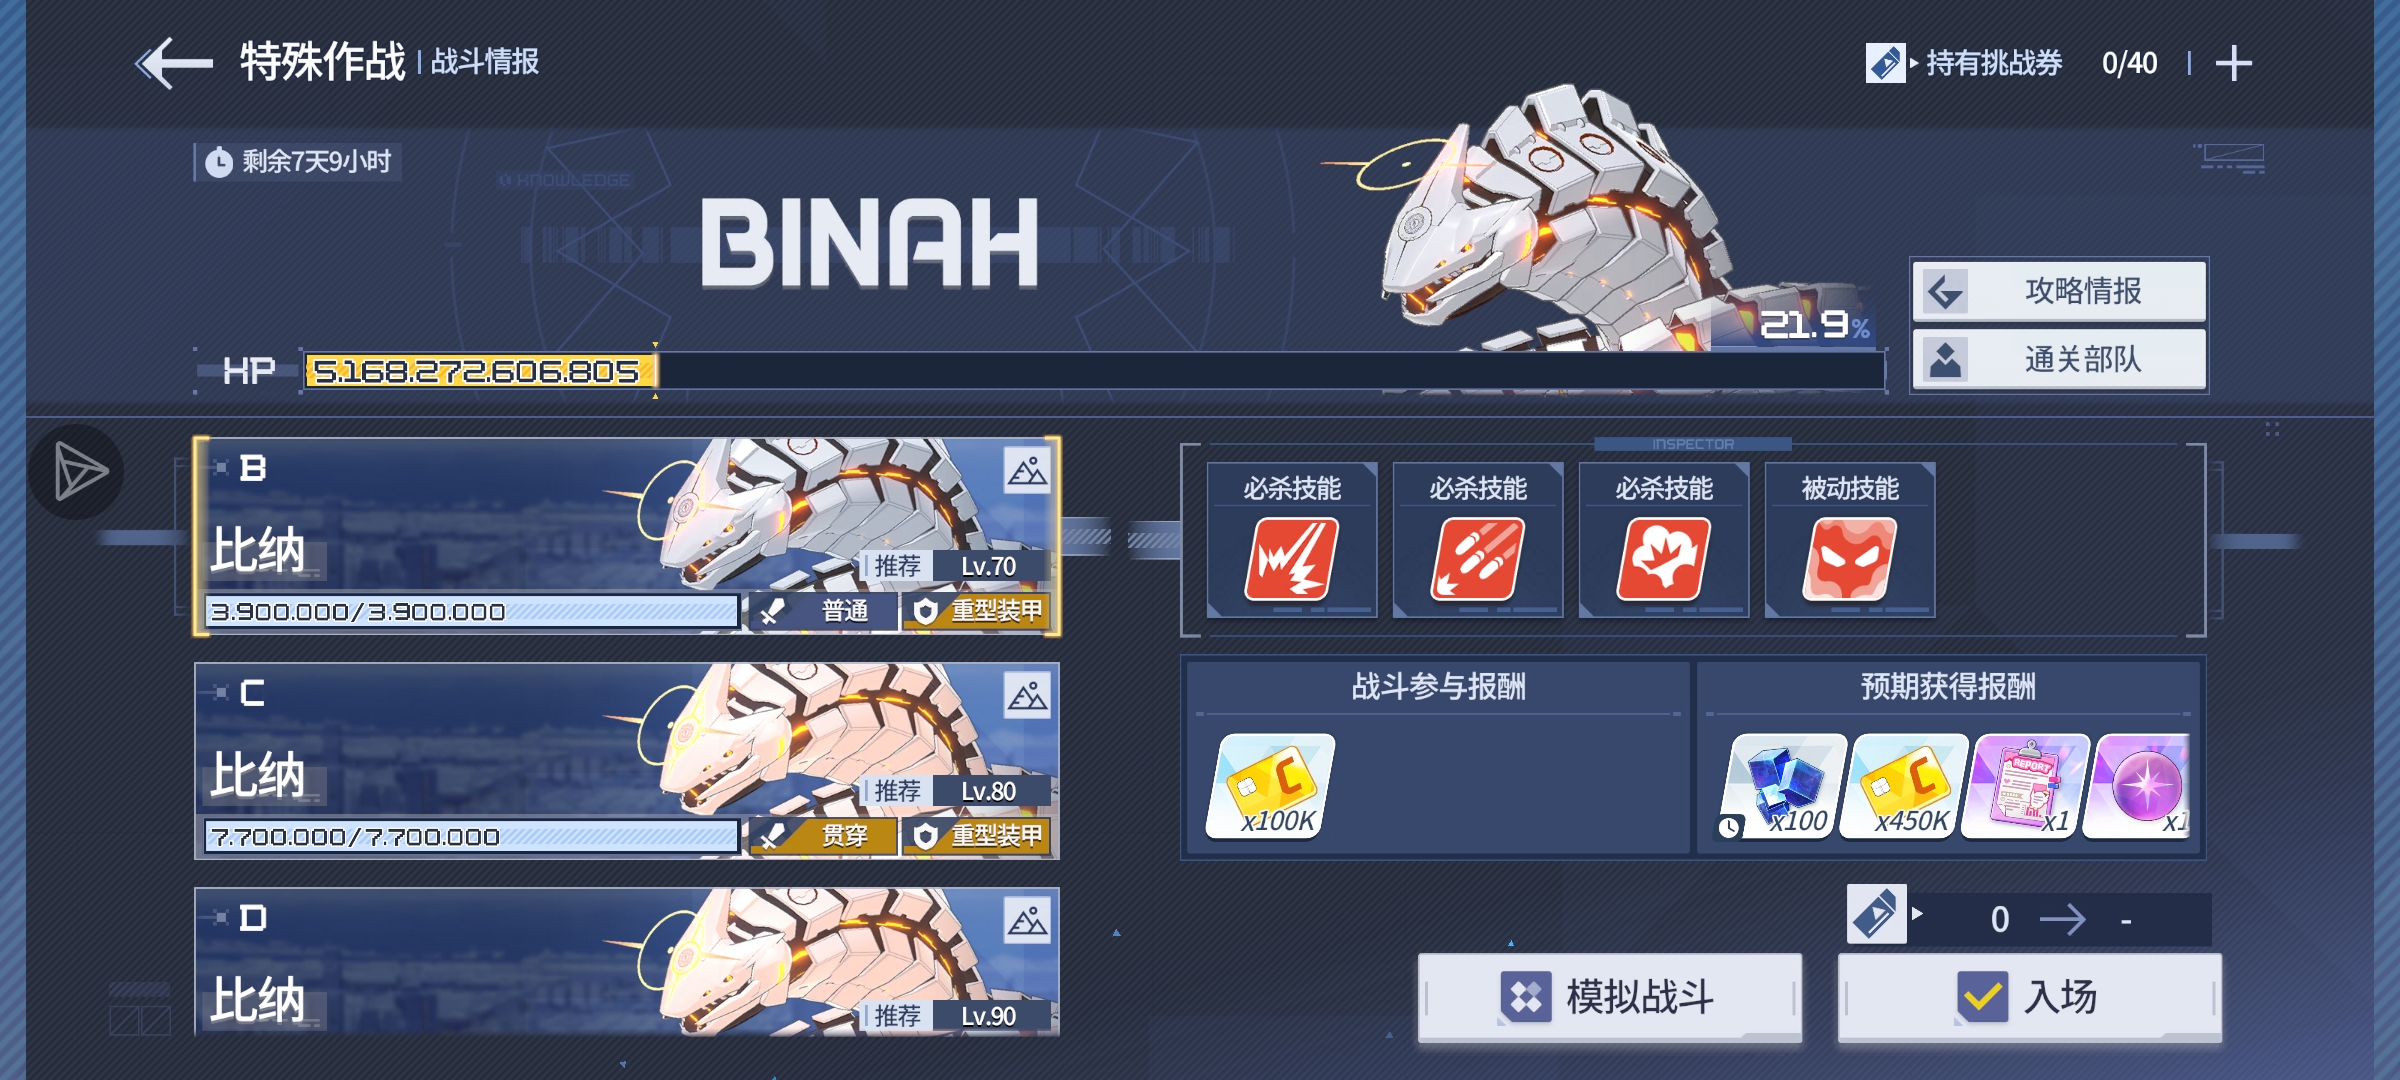Inspect the x100K credit reward thumbnail
The height and width of the screenshot is (1080, 2400).
tap(1273, 786)
